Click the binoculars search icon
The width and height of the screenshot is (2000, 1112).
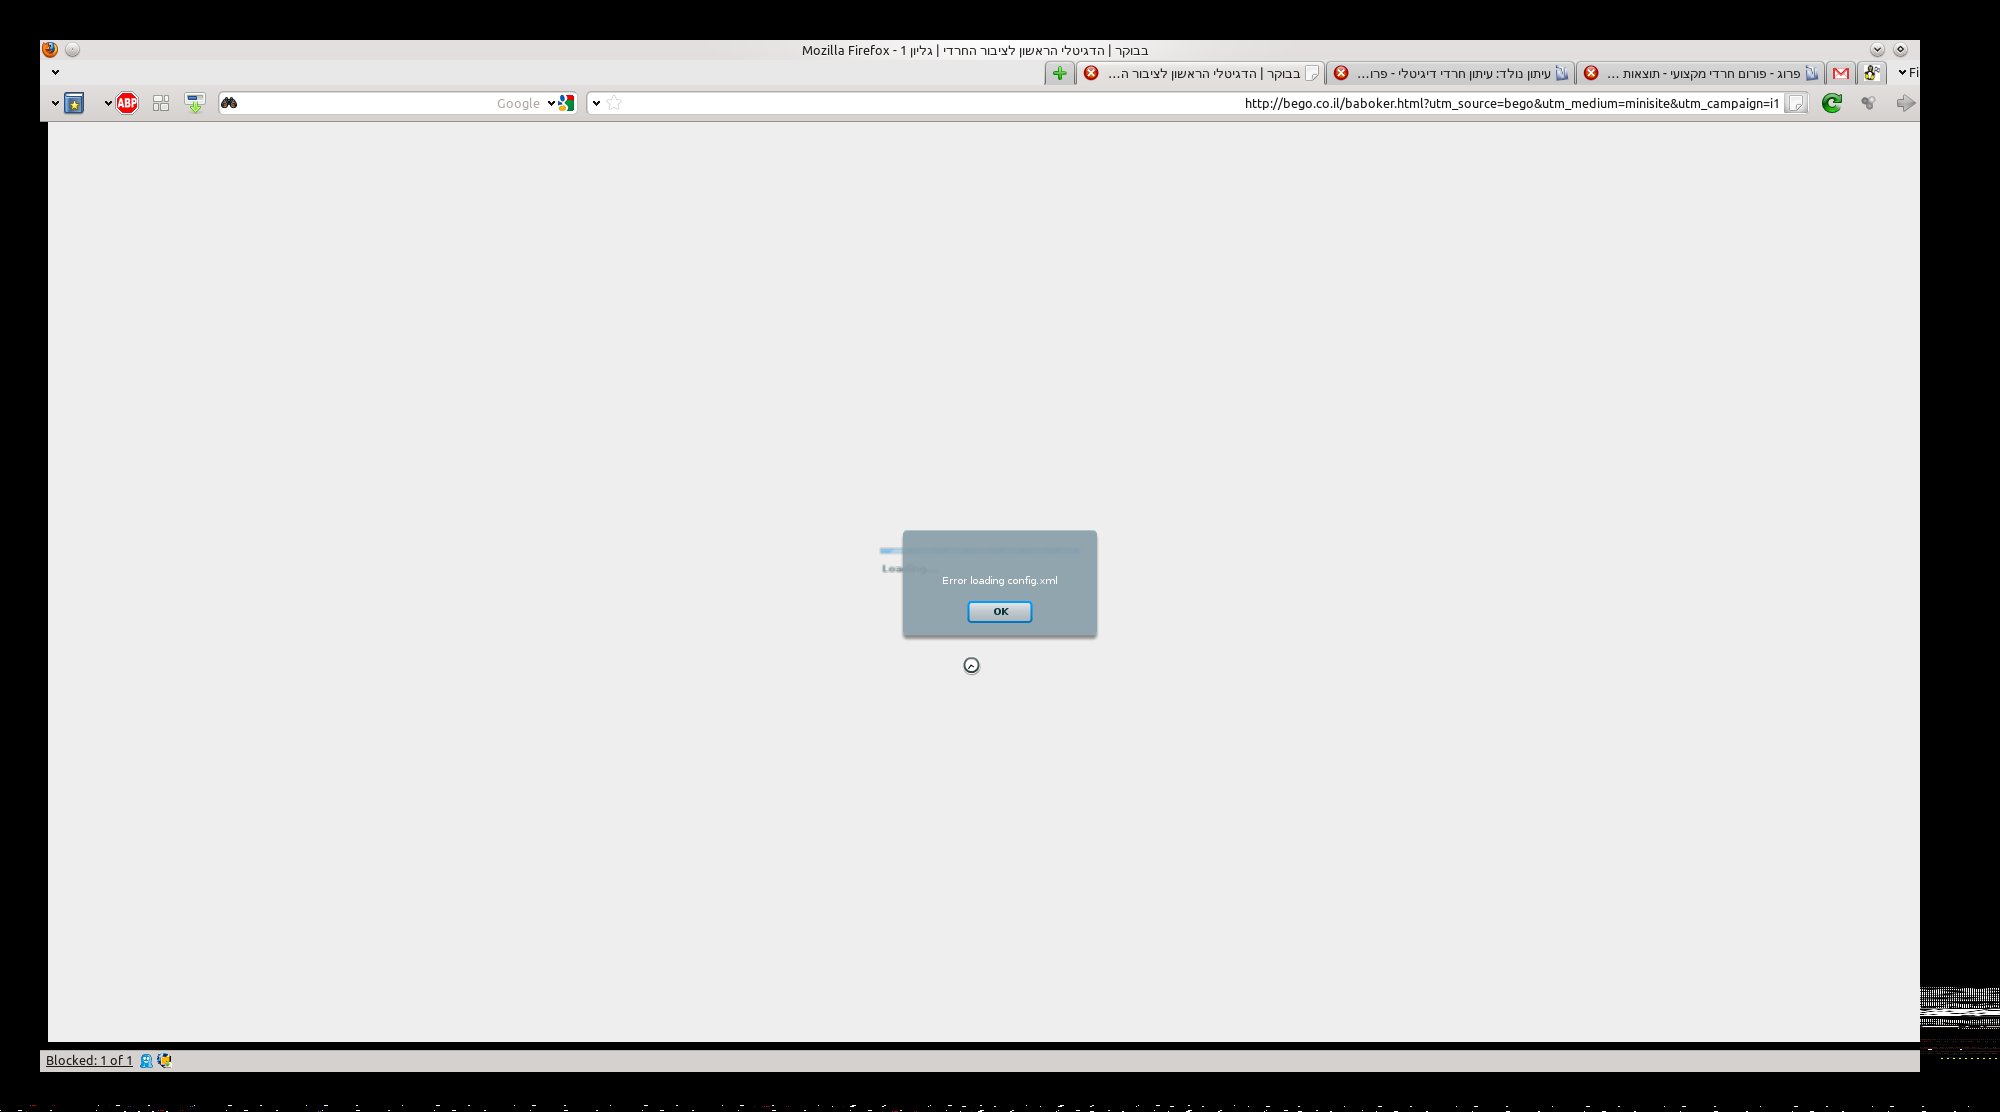point(229,103)
